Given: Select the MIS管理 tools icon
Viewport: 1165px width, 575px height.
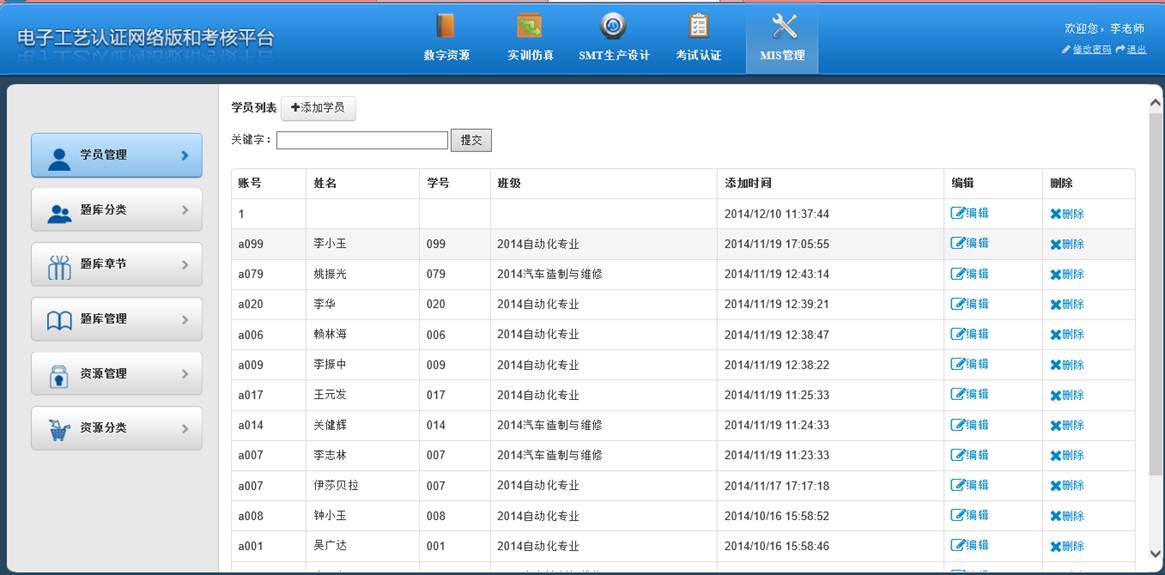Looking at the screenshot, I should [785, 26].
